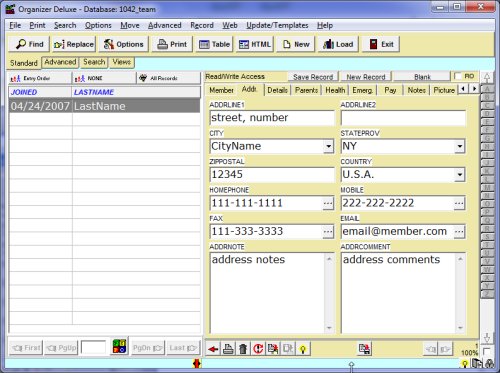This screenshot has width=500, height=373.
Task: Open the Record menu
Action: click(202, 25)
